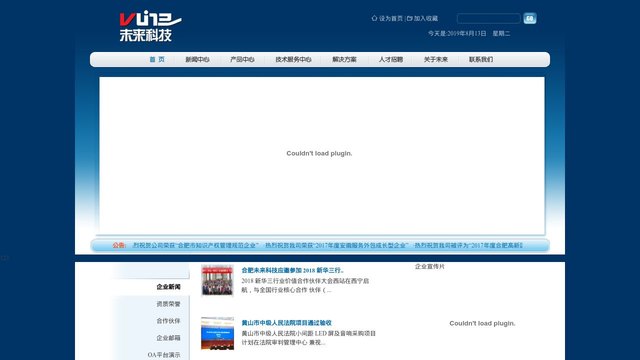This screenshot has width=640, height=360.
Task: Open the 2017年度安徽服务外包成长型企业 announcement
Action: click(337, 245)
